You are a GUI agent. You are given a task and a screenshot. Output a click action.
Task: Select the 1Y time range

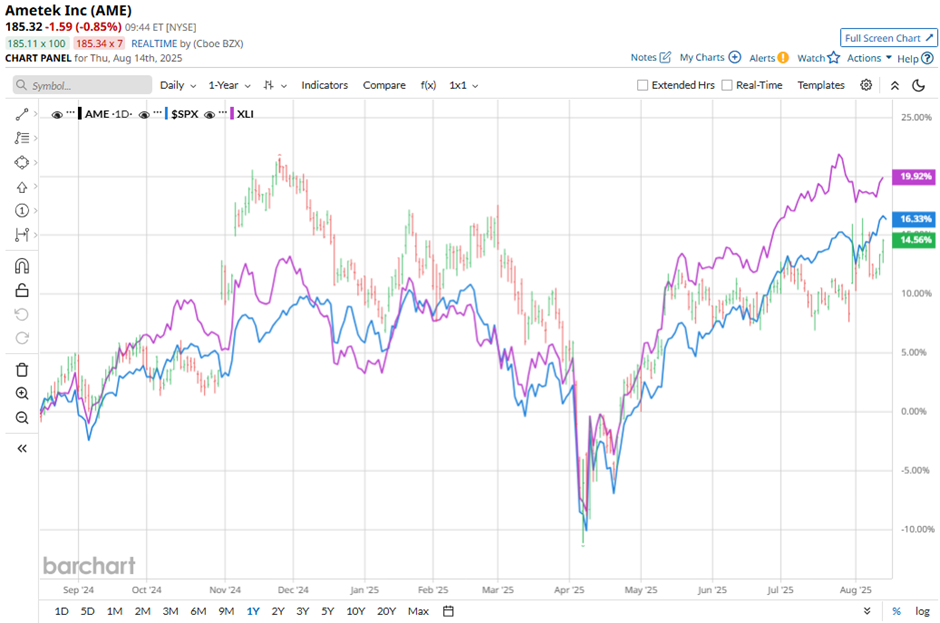coord(253,611)
